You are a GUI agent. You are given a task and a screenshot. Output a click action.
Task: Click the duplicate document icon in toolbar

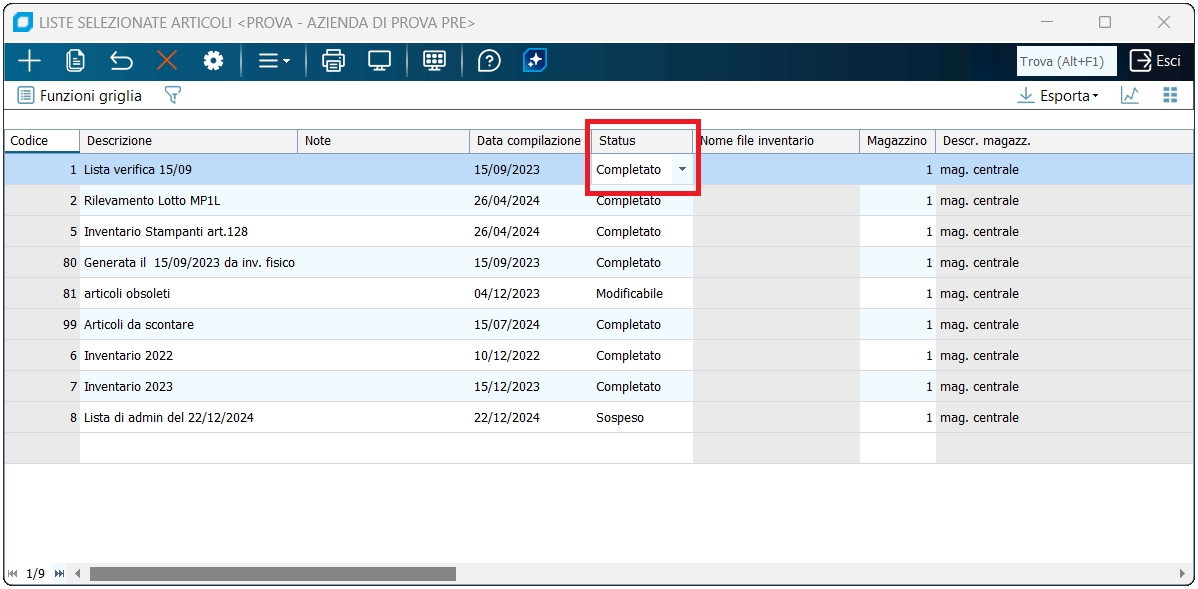pos(75,61)
